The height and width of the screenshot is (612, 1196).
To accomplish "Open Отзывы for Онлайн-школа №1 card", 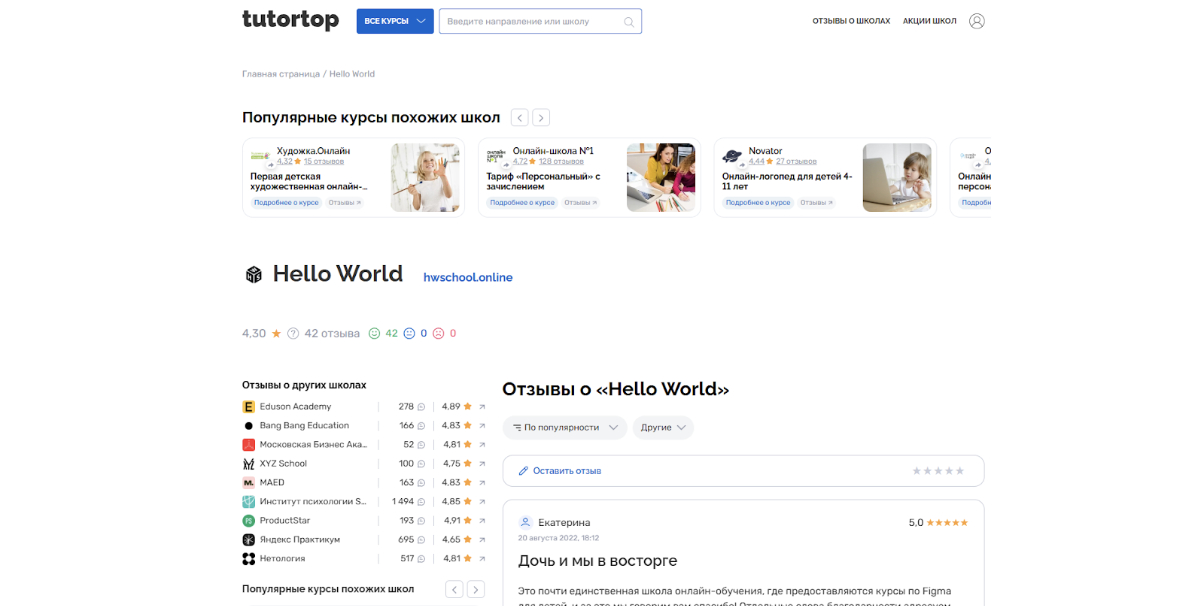I will tap(580, 203).
